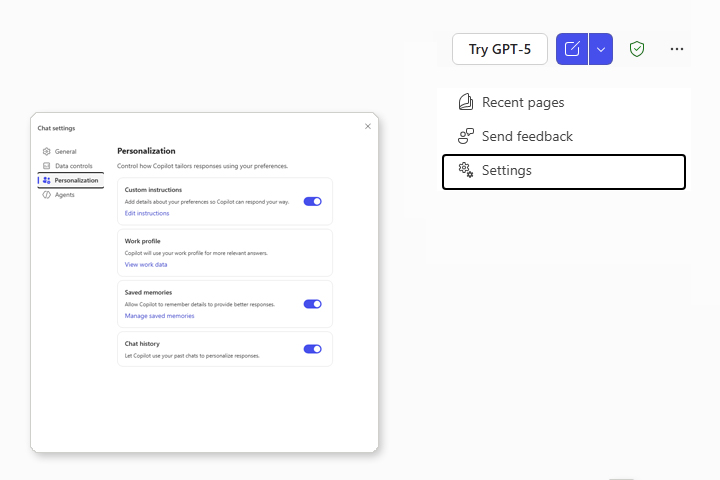
Task: Open the Edit instructions link
Action: pyautogui.click(x=147, y=213)
